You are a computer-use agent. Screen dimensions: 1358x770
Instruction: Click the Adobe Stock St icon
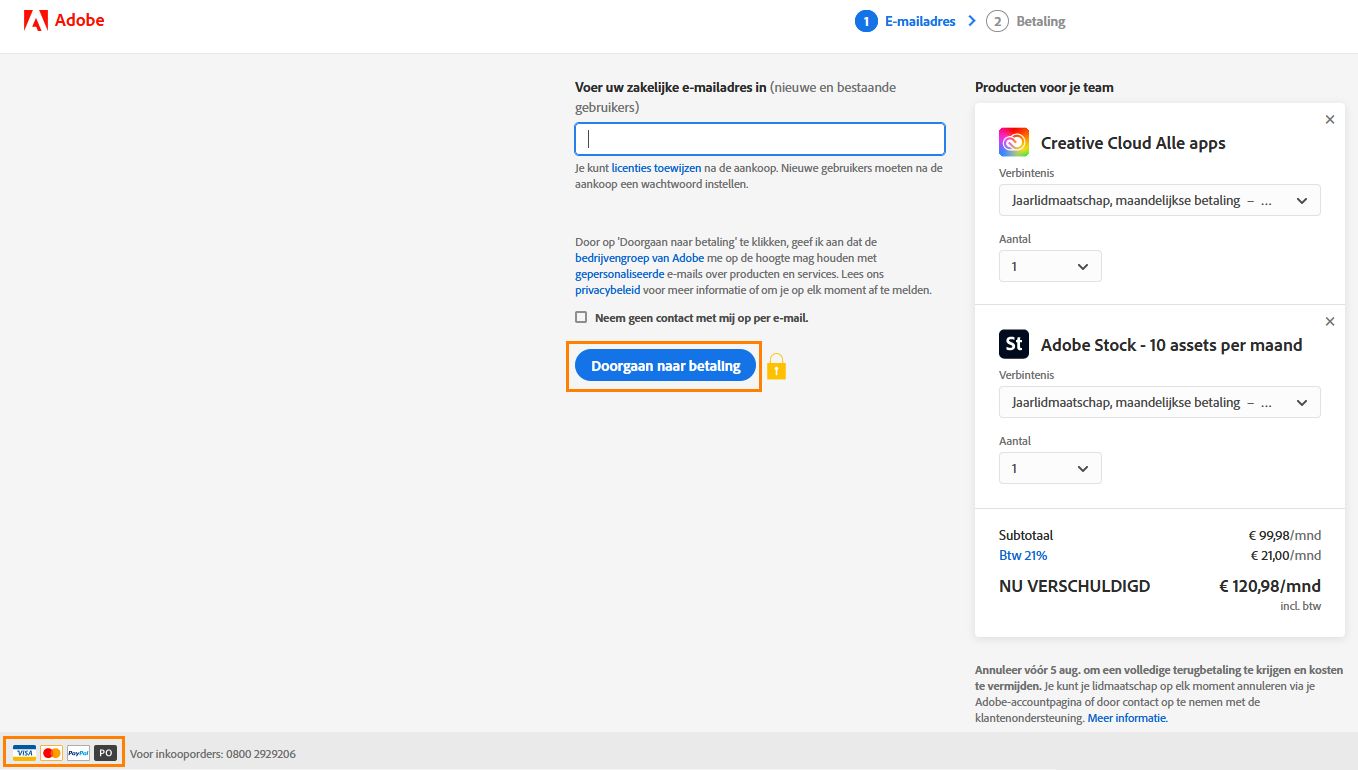1014,344
